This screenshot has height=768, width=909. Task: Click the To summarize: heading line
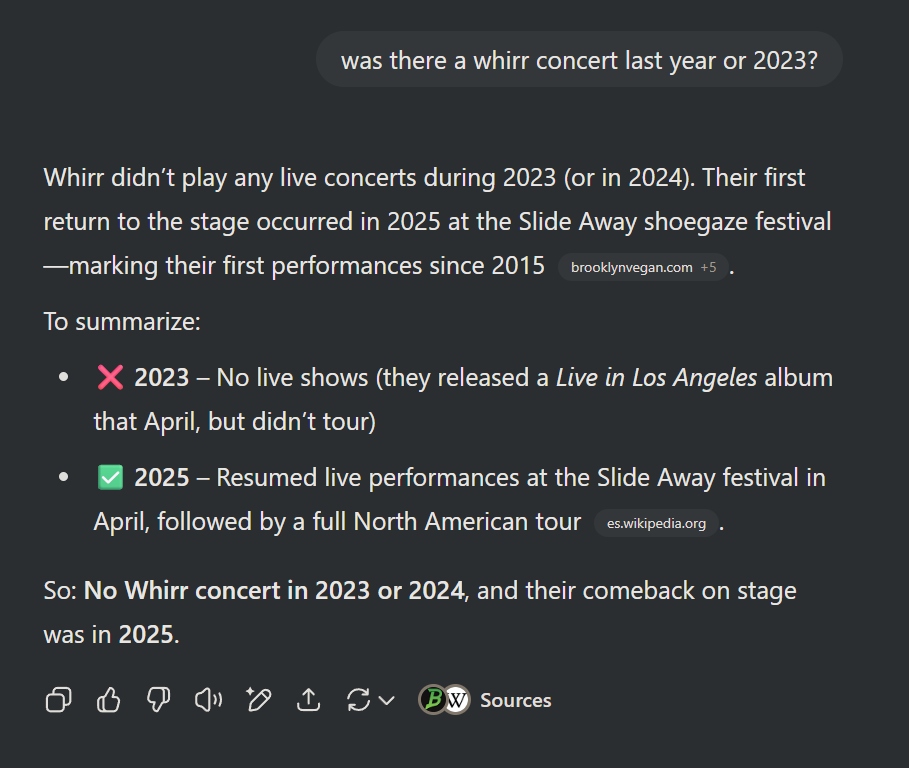tap(122, 322)
